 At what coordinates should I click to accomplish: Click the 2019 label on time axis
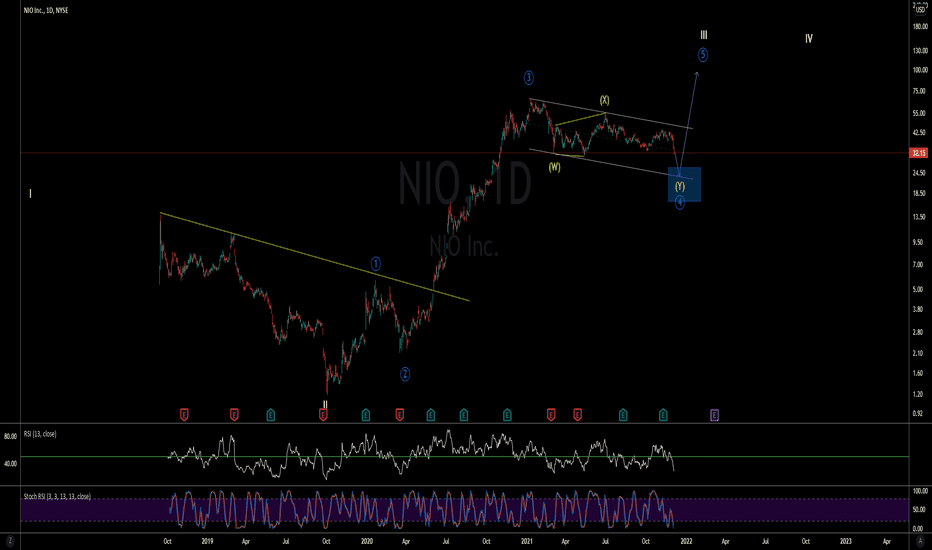point(207,541)
